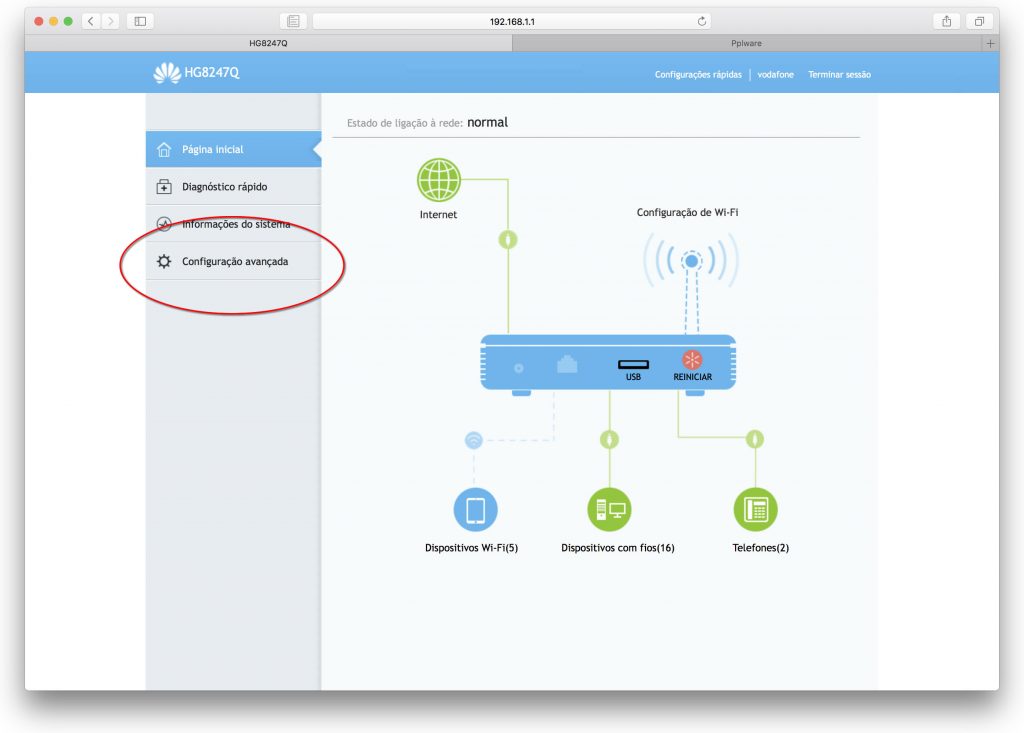The image size is (1024, 733).
Task: Click the Telefones(2) phone icon
Action: point(757,508)
